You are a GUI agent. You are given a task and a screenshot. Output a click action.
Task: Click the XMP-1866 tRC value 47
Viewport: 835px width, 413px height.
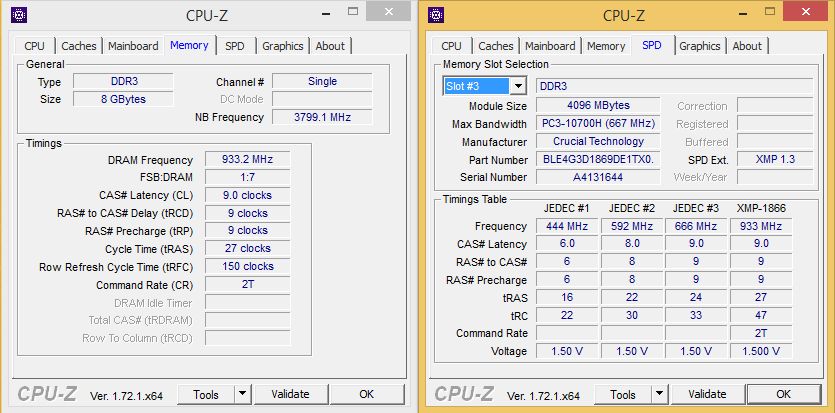click(761, 315)
